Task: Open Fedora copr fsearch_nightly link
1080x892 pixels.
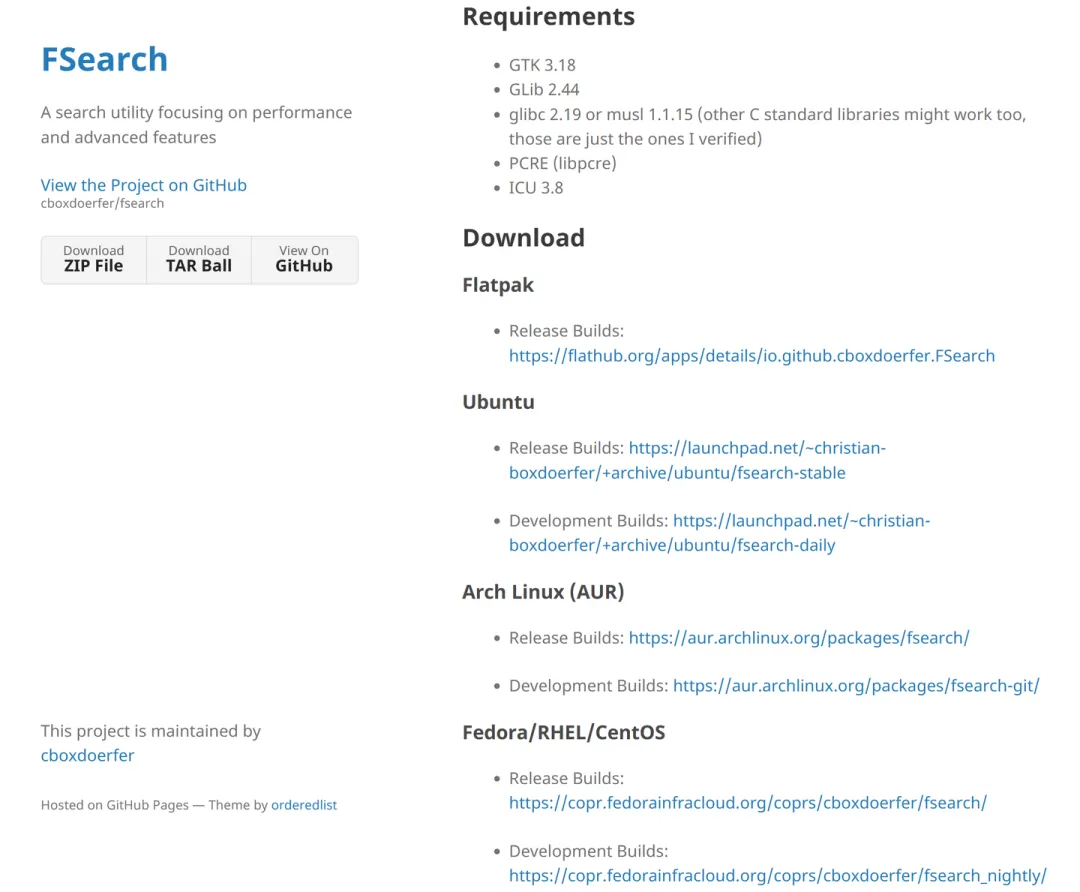Action: 777,876
